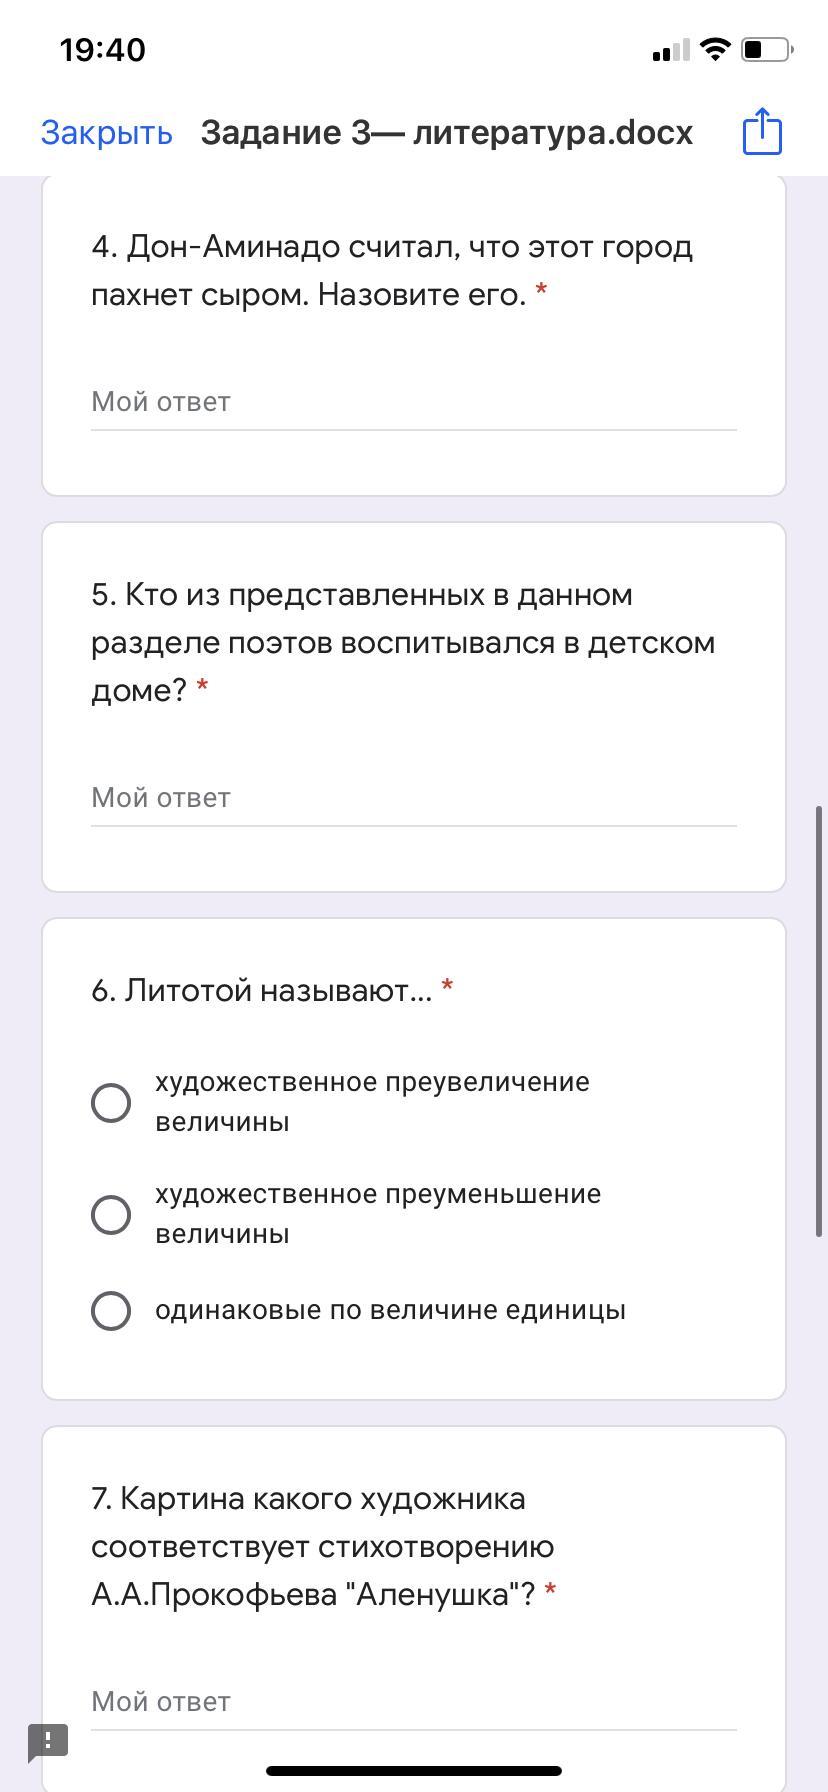Tap the share icon in header

point(762,131)
